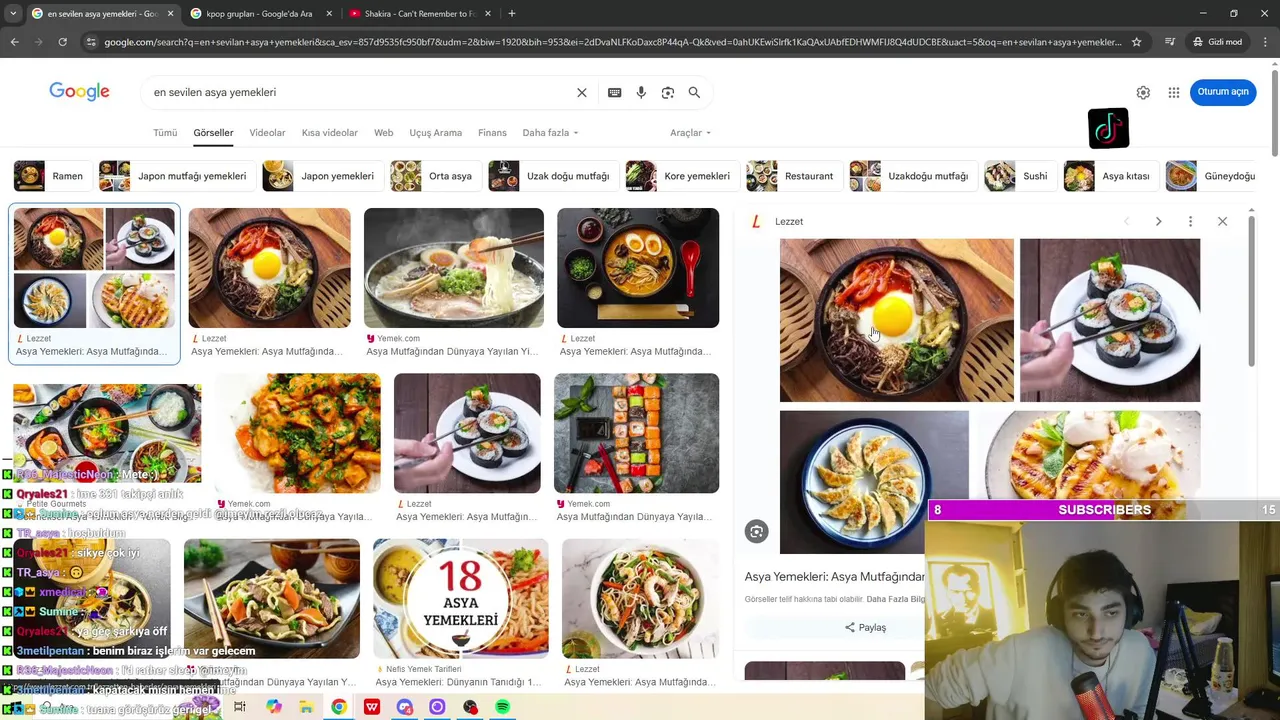Open Araçlar tools dropdown
This screenshot has width=1280, height=720.
click(690, 133)
